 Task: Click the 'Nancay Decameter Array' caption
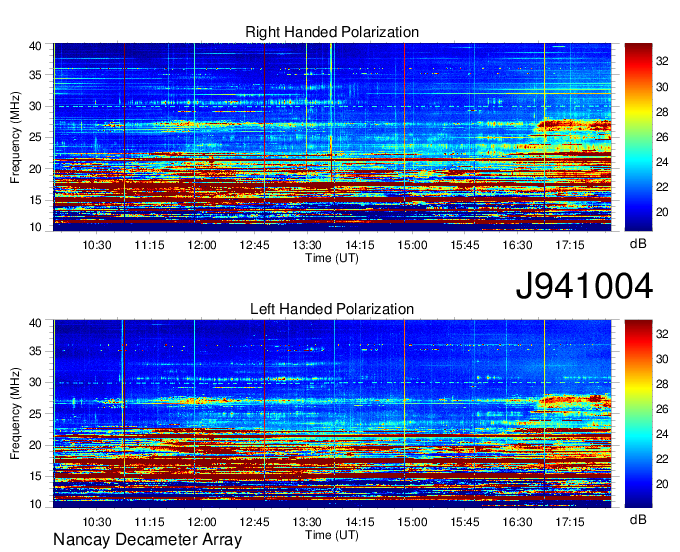[147, 540]
